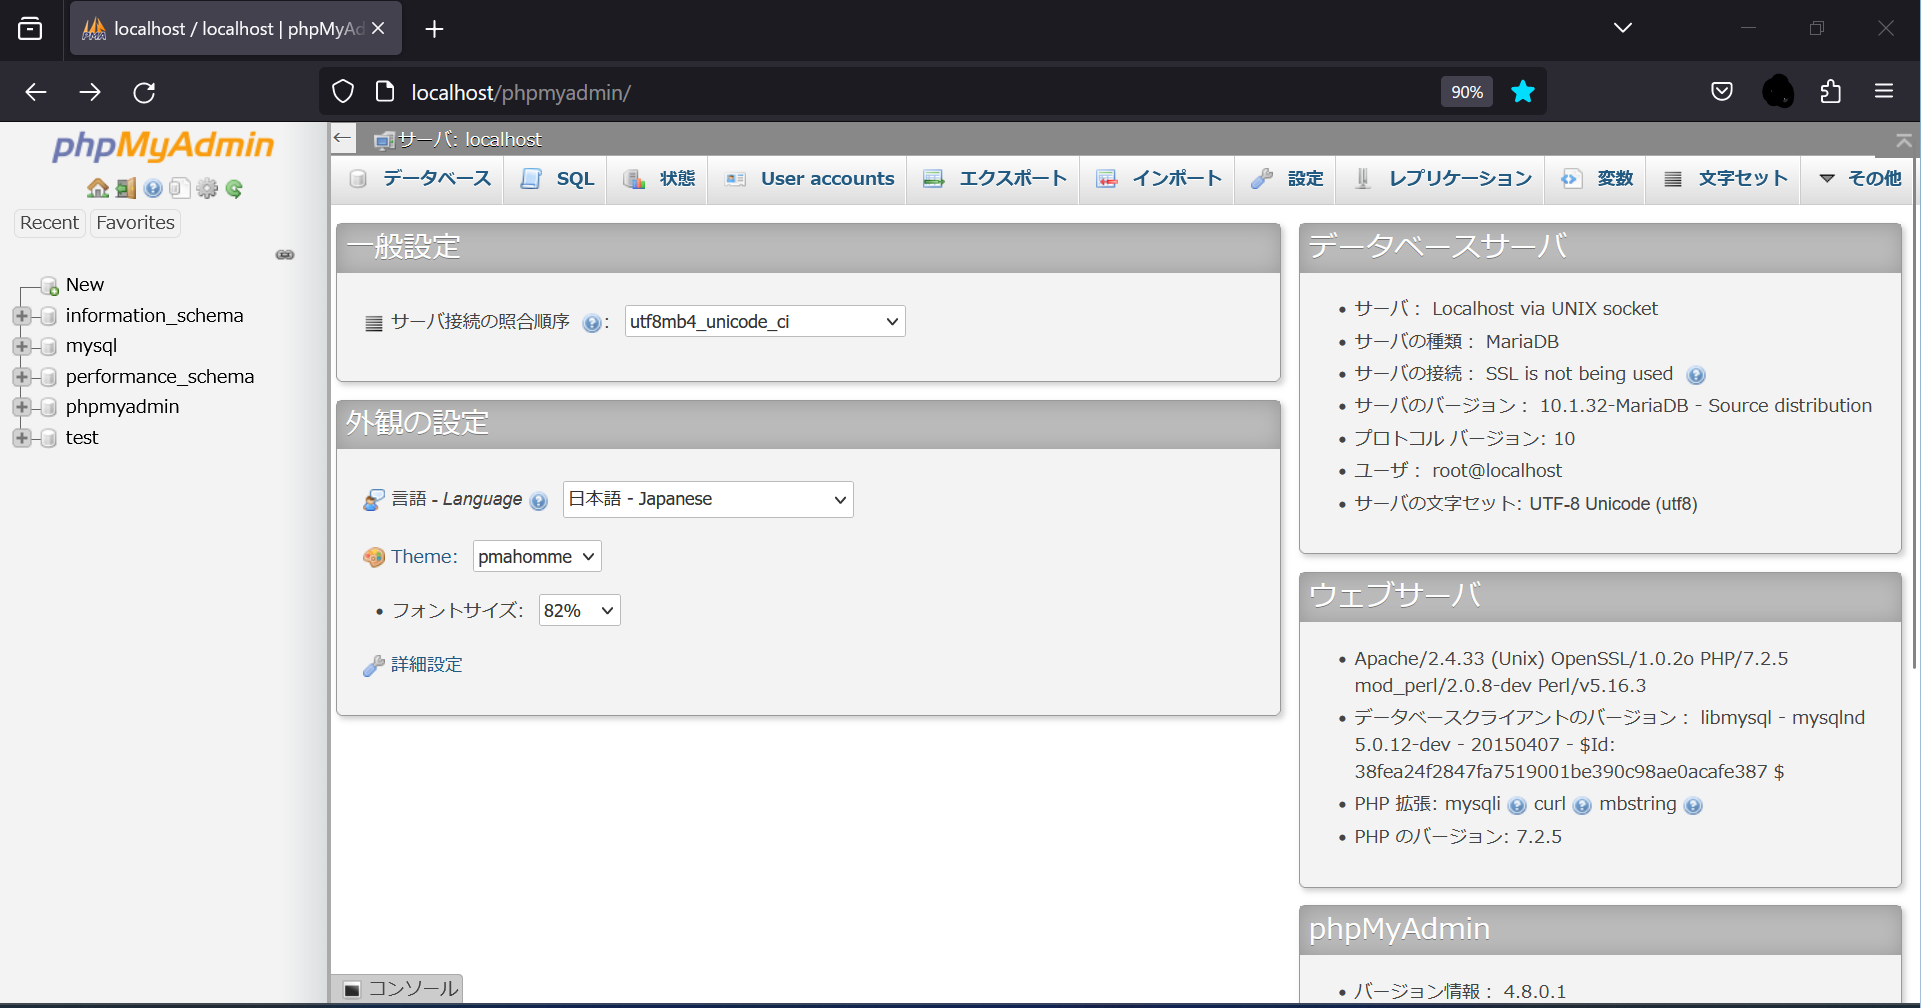Click the phpMyAdmin home icon
1921x1008 pixels.
pos(98,188)
